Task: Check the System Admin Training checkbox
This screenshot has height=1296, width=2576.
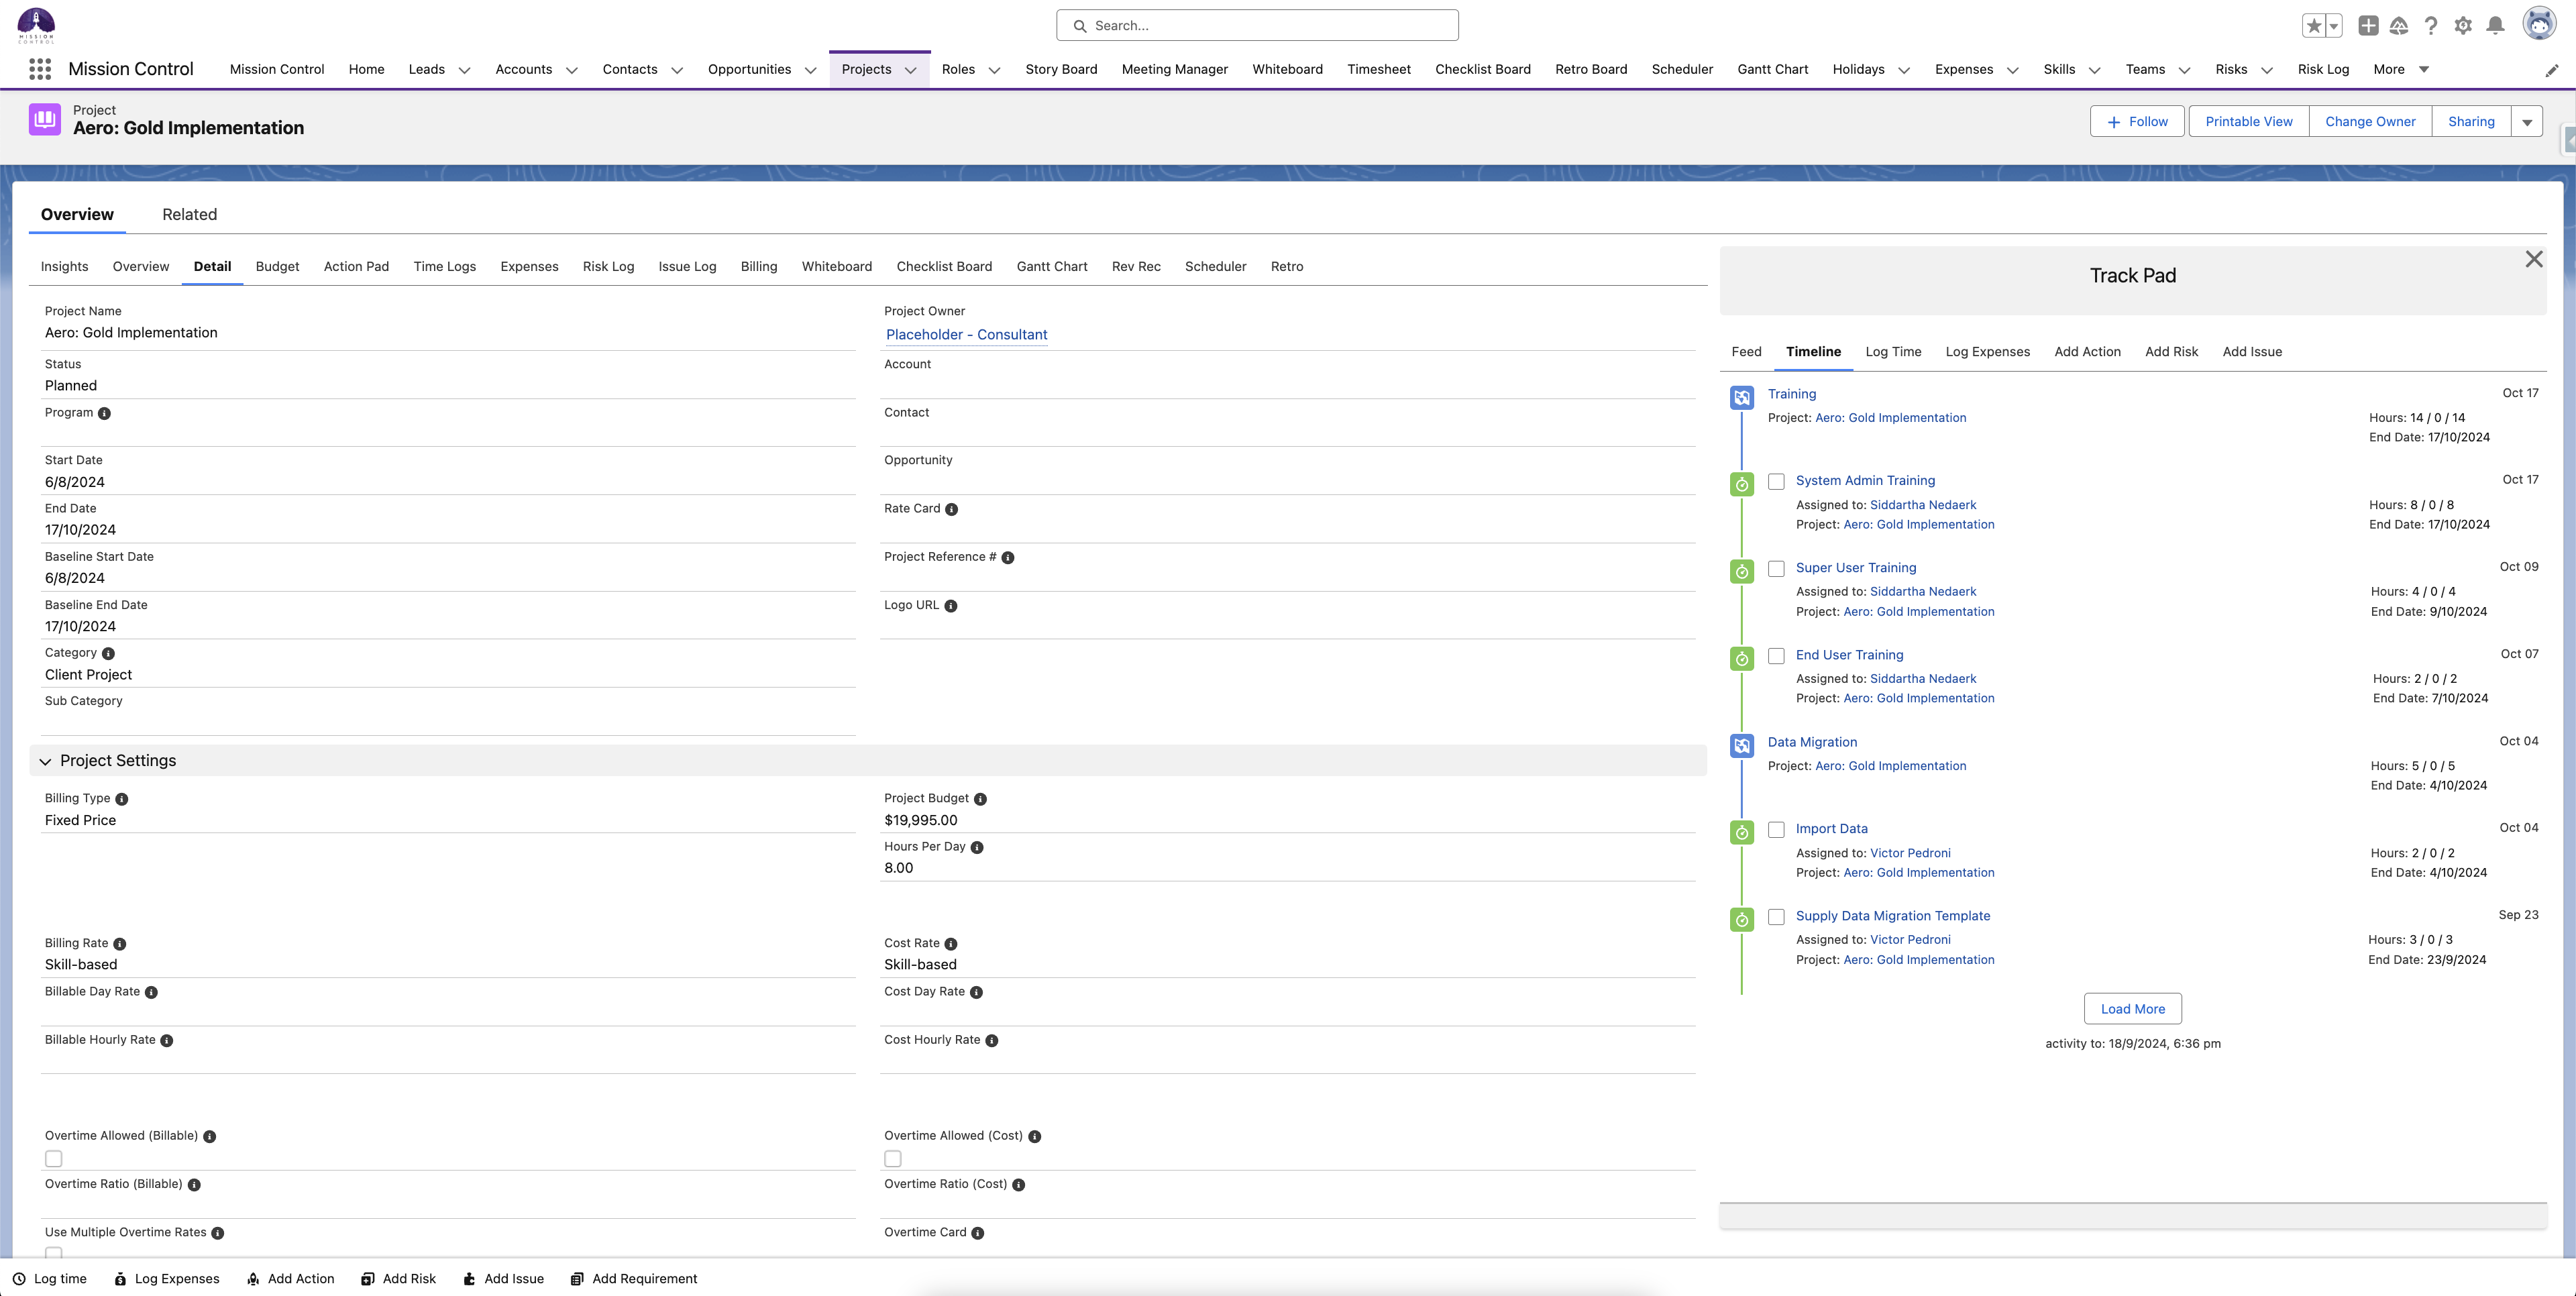Action: click(x=1776, y=482)
